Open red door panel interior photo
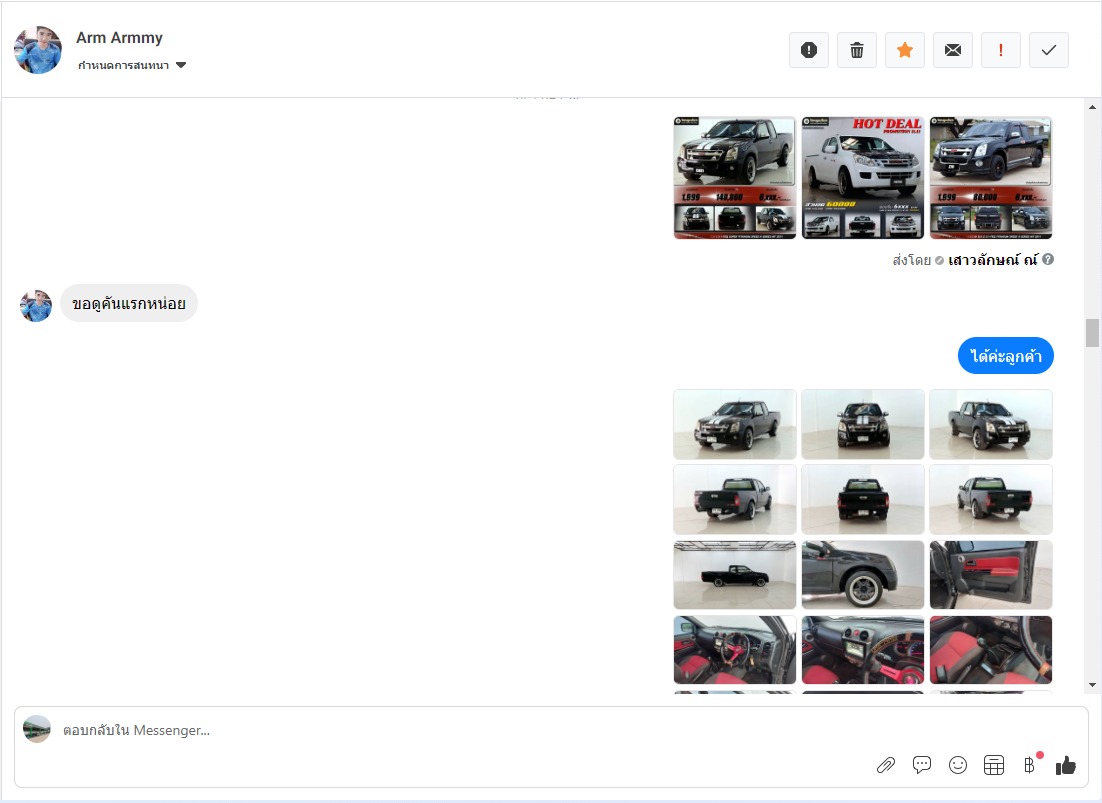Screen dimensions: 1102x803 [991, 575]
